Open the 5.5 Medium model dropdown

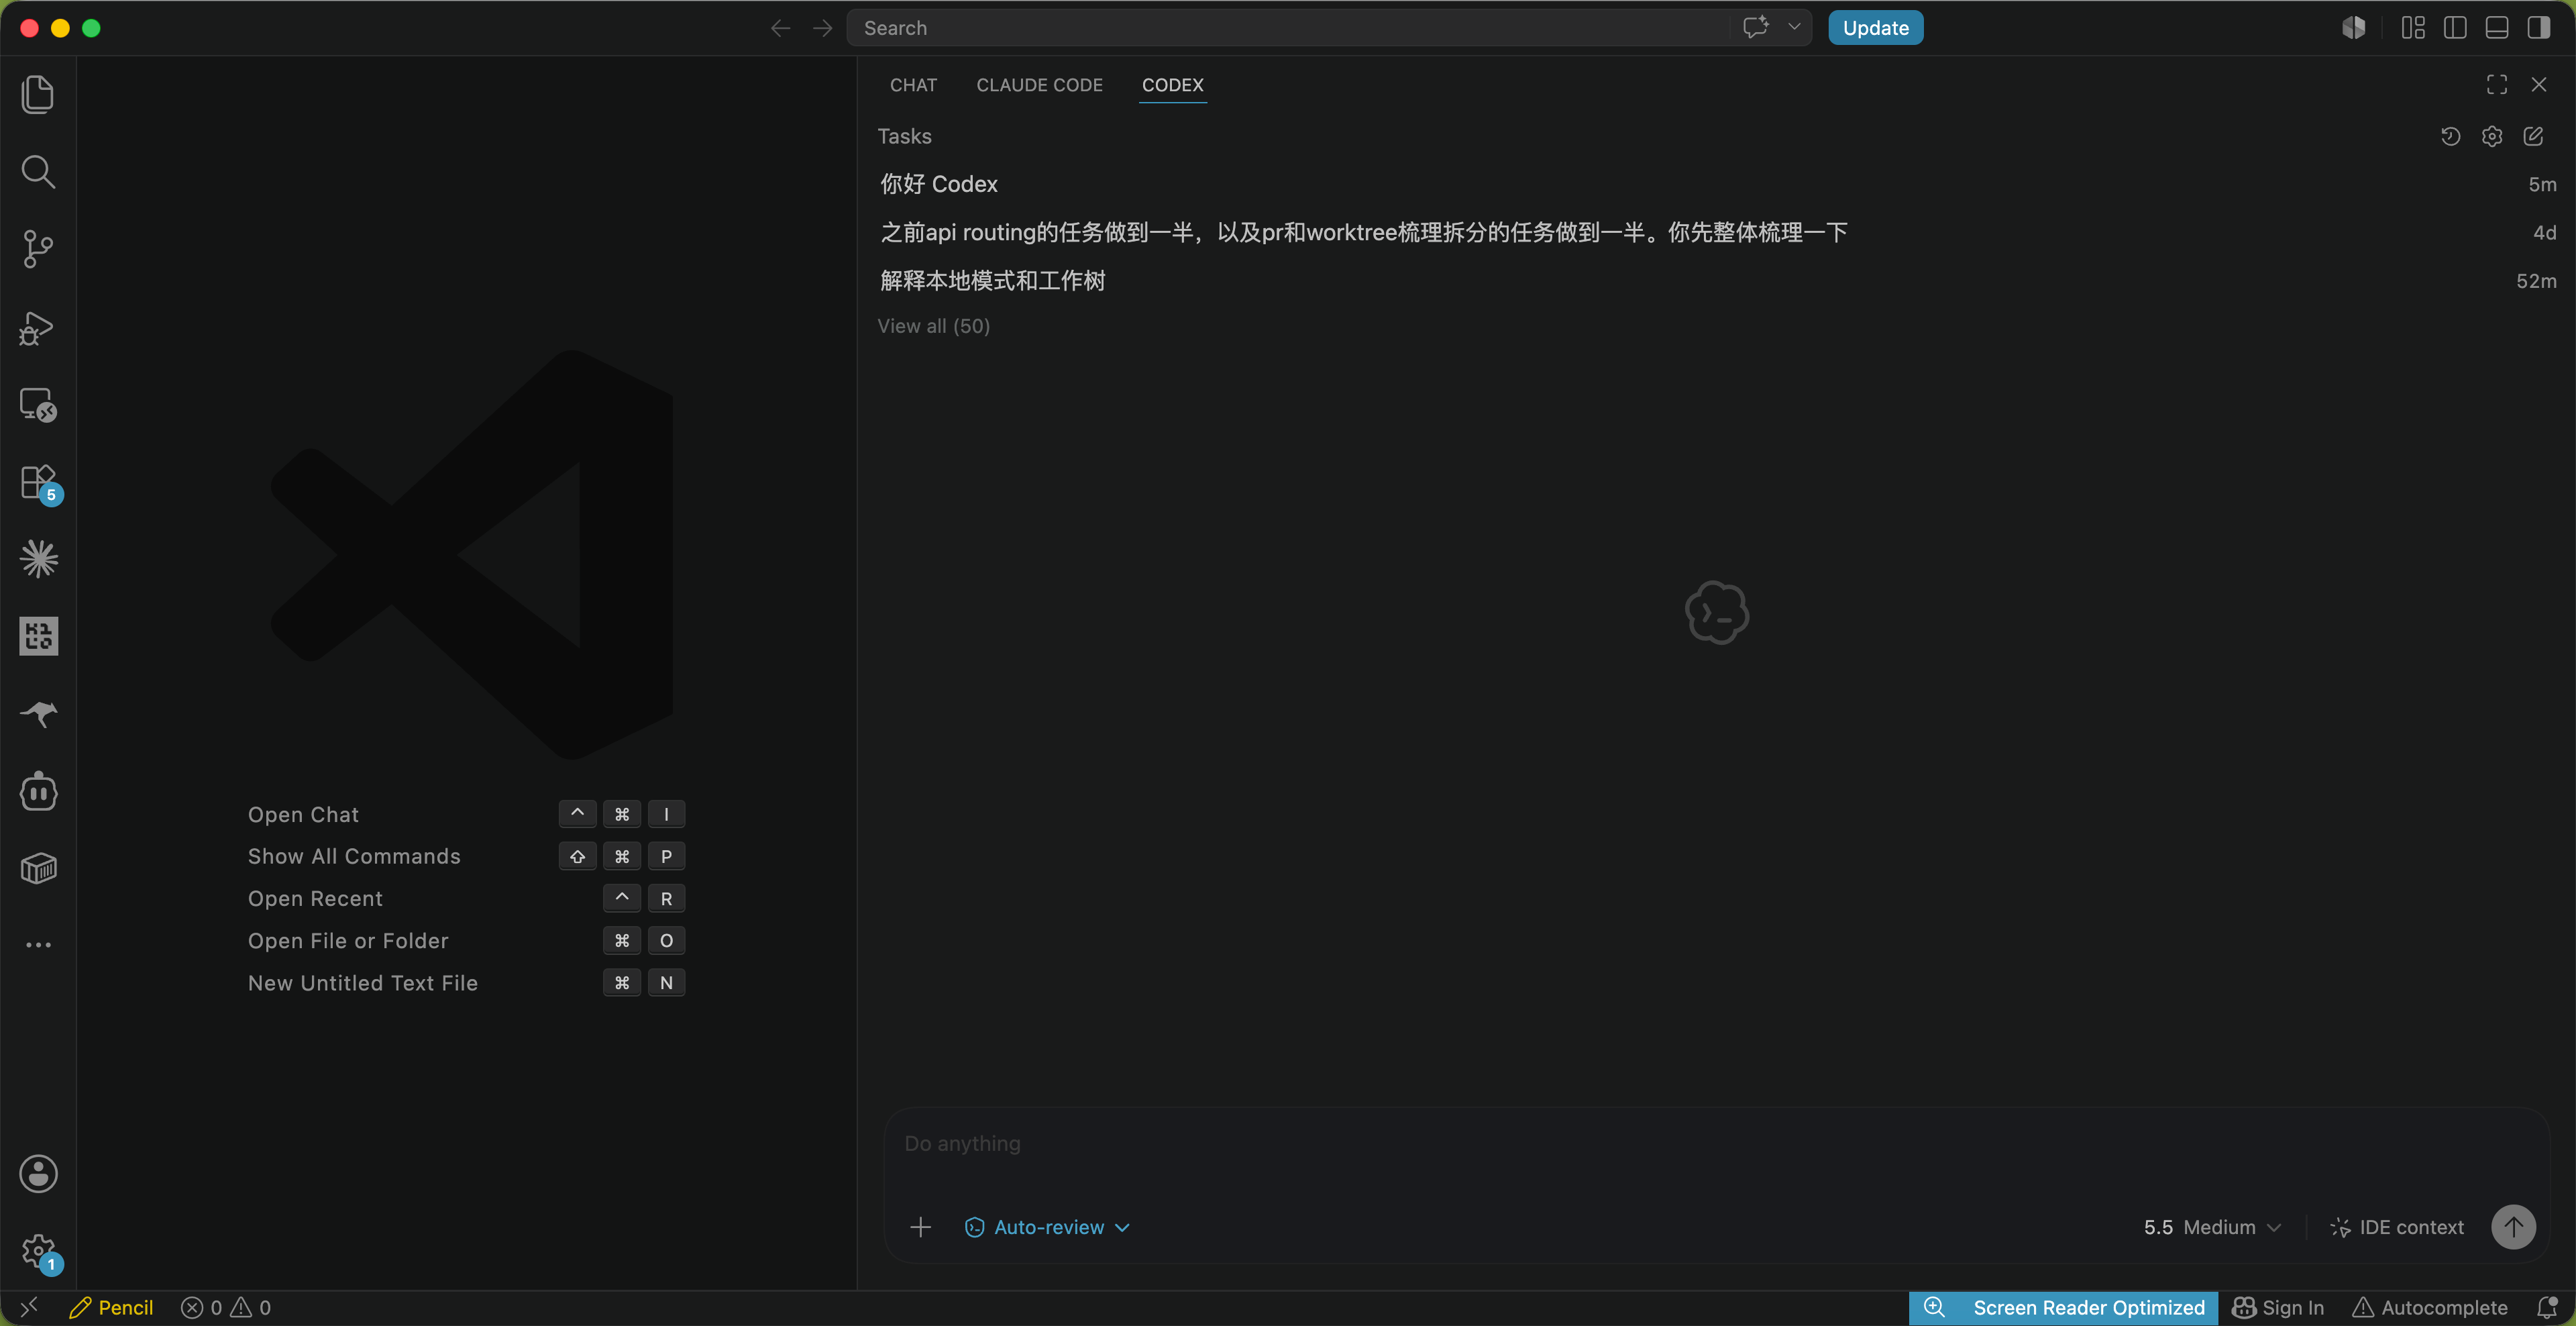tap(2212, 1227)
